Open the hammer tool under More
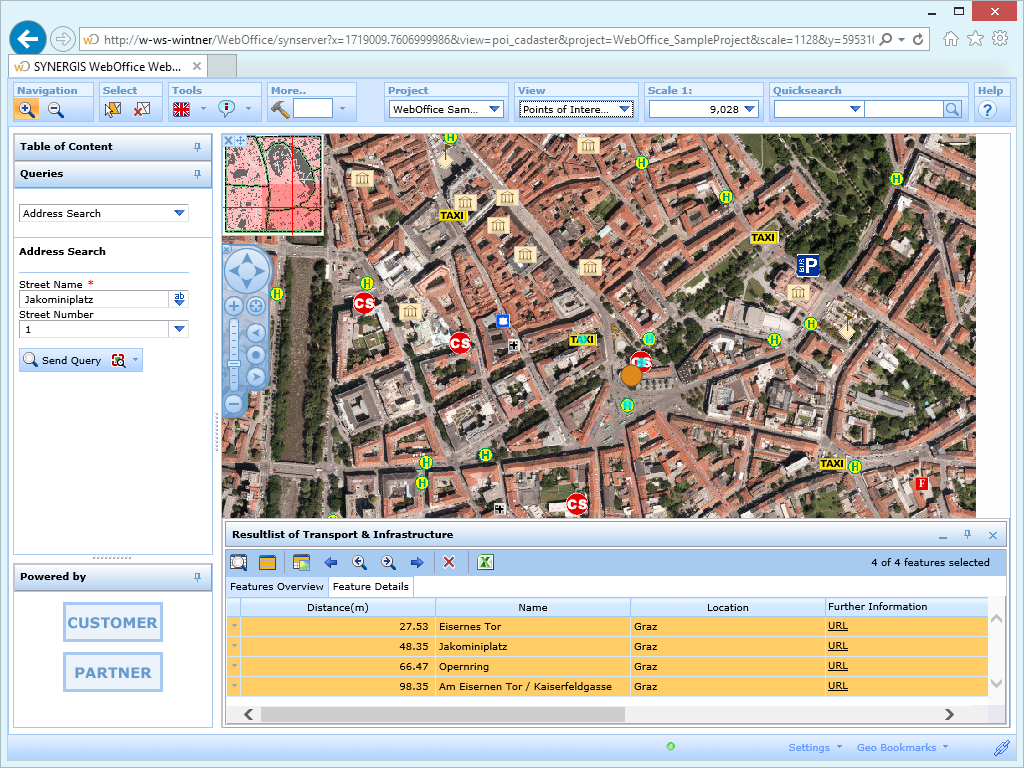 pyautogui.click(x=280, y=109)
